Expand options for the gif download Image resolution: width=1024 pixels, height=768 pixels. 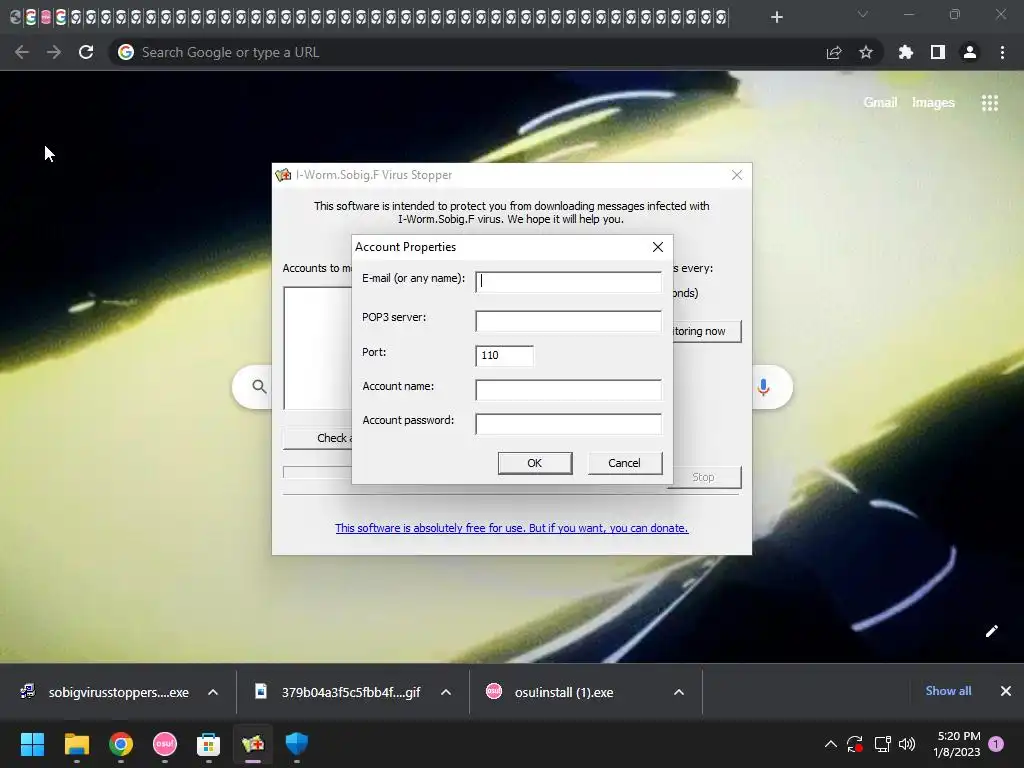[446, 692]
